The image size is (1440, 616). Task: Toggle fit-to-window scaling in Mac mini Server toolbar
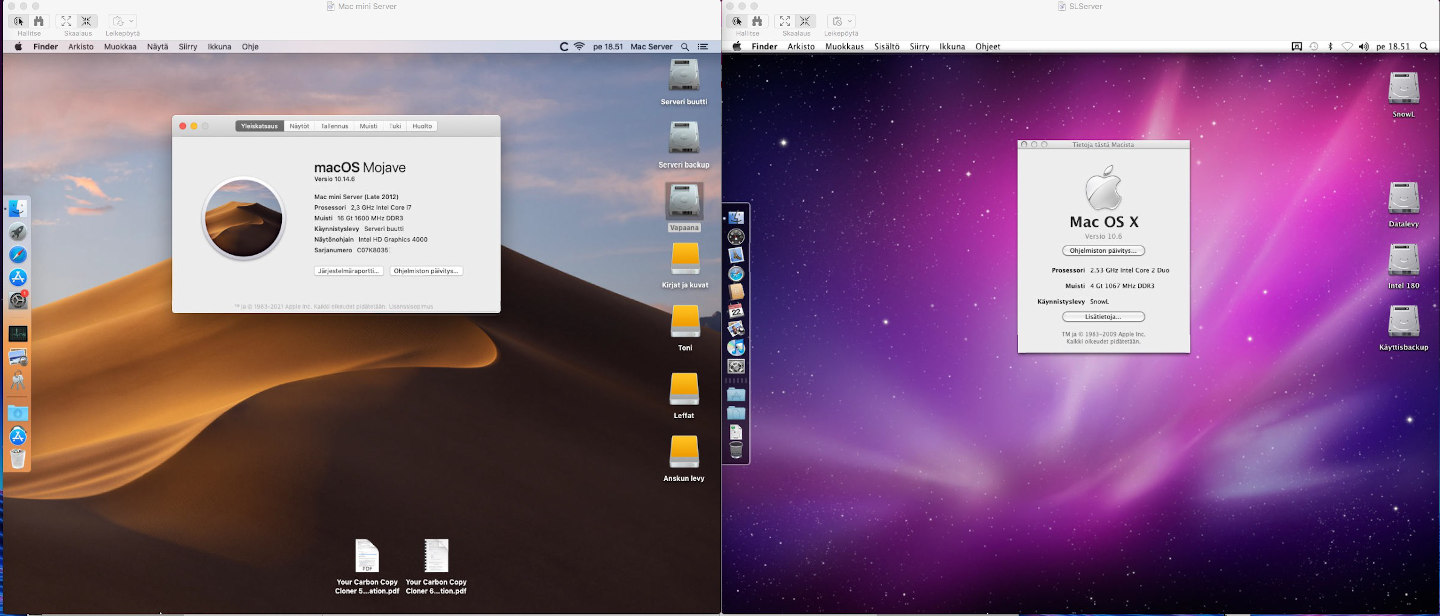click(x=66, y=20)
